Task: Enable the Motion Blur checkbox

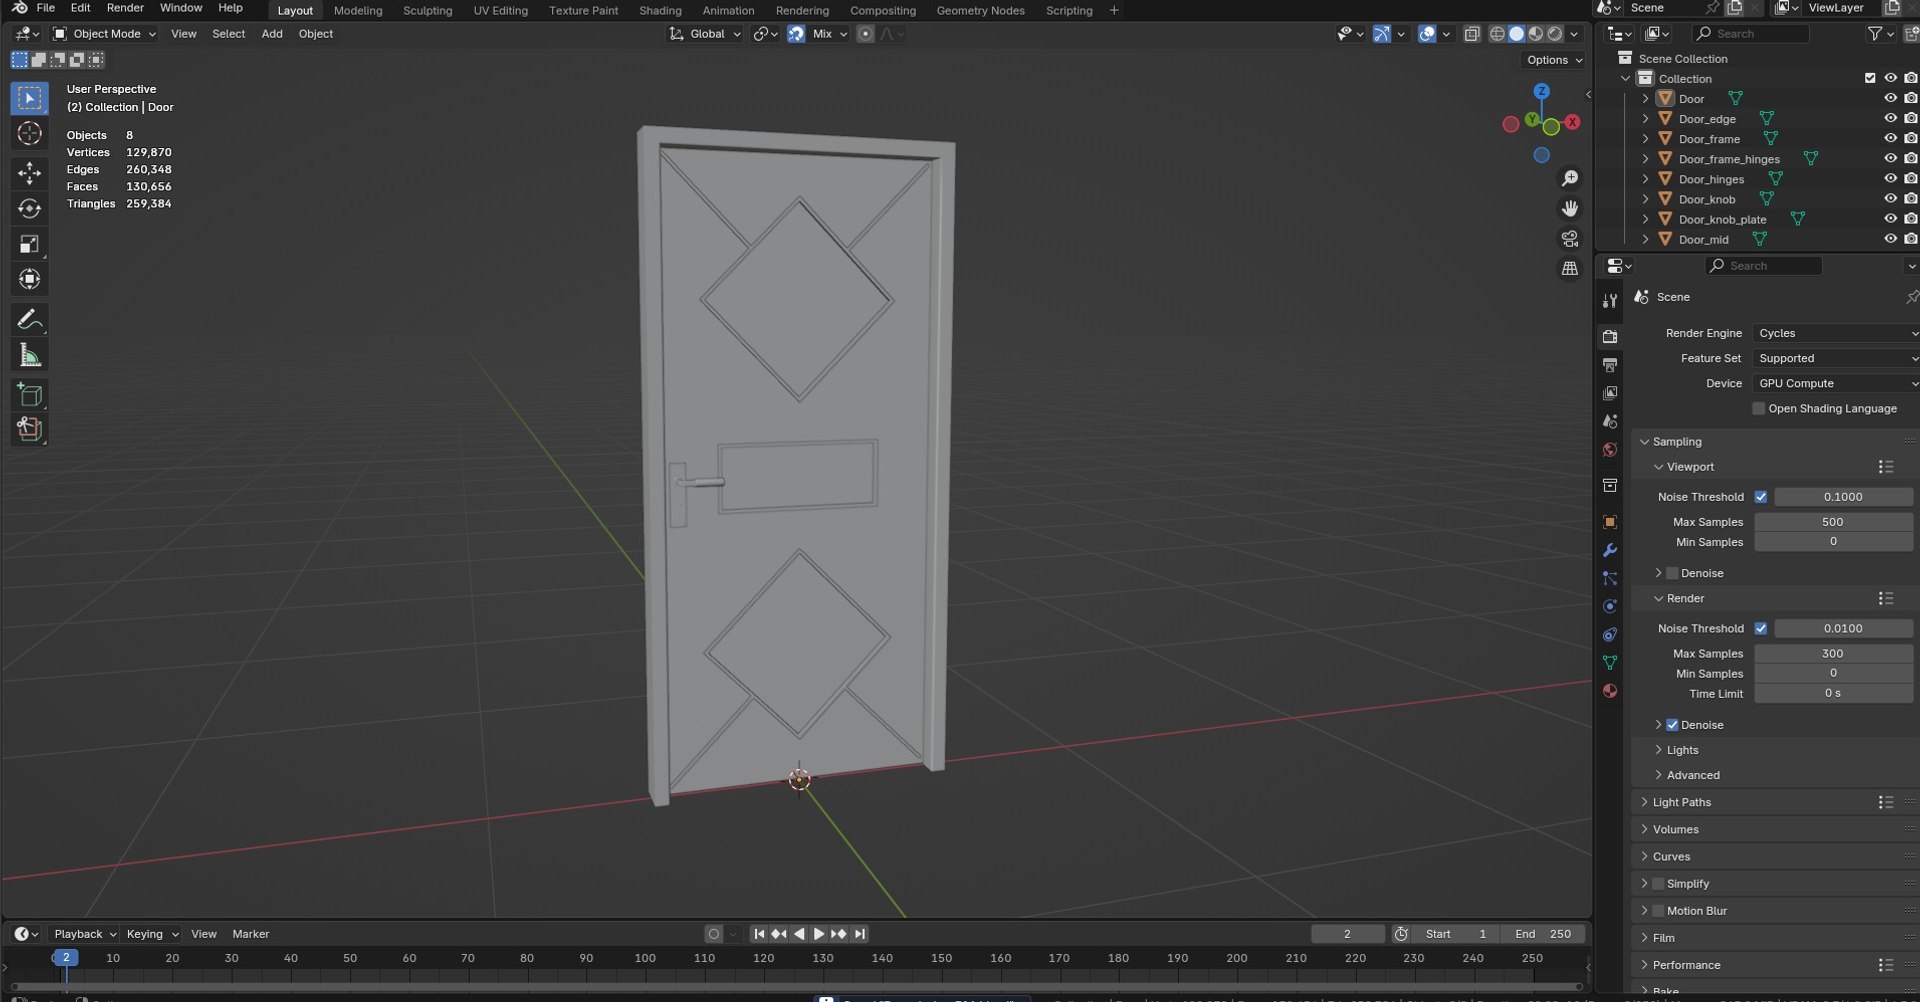Action: (1658, 911)
